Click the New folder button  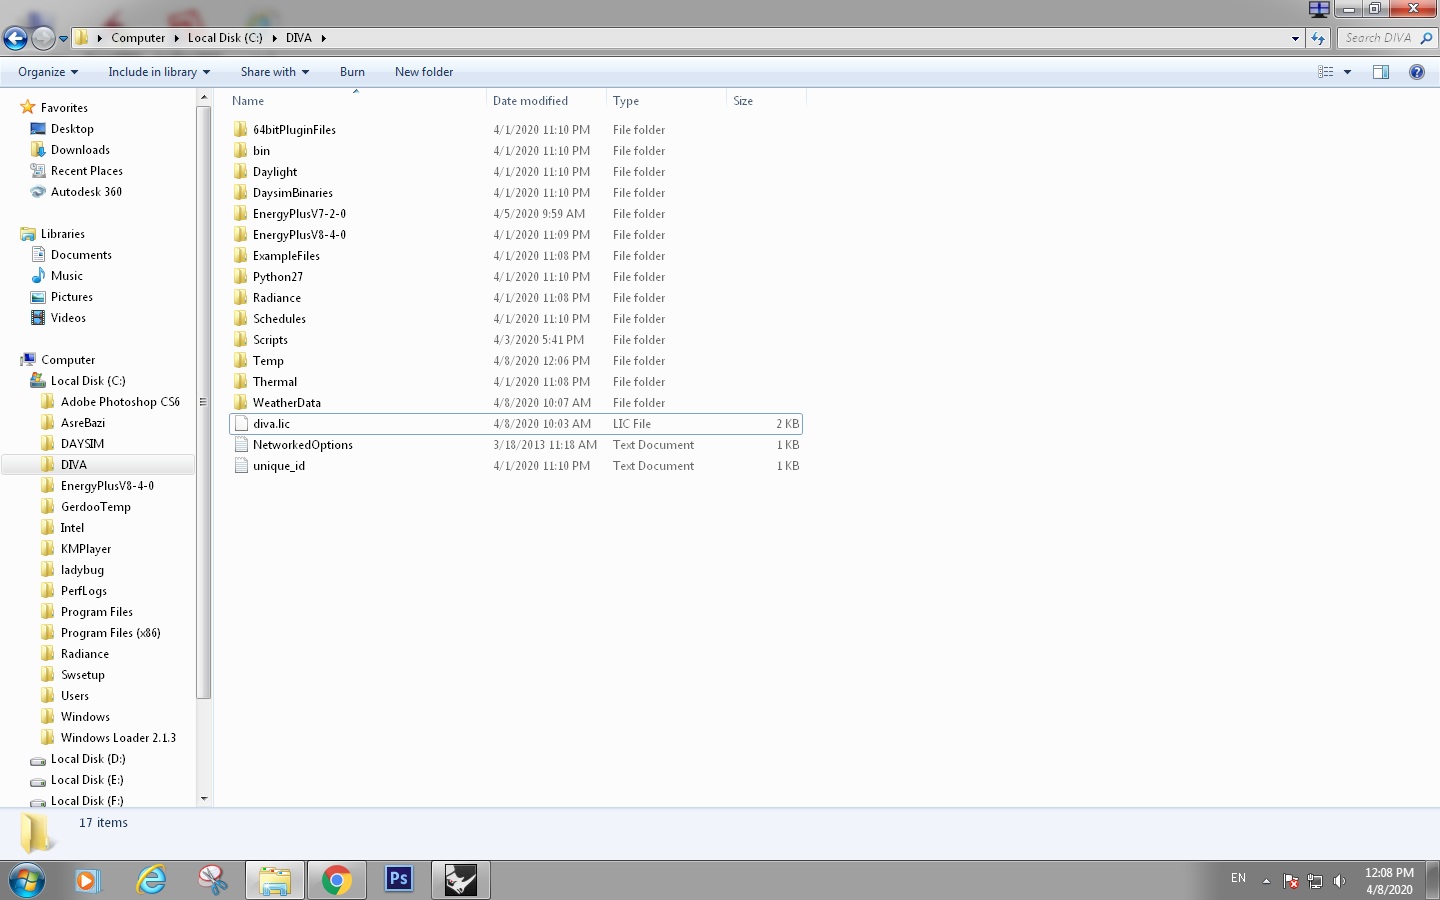[424, 72]
